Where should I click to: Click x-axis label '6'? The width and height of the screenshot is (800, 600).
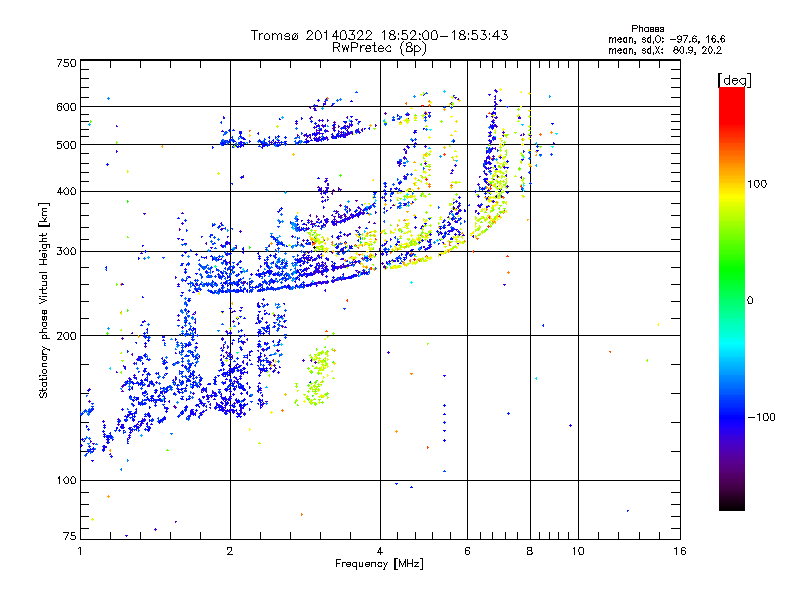[467, 551]
